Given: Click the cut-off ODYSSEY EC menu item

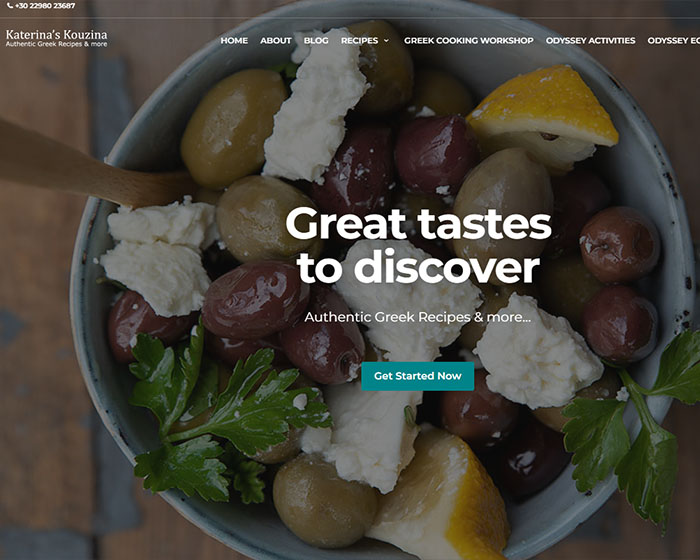Looking at the screenshot, I should click(x=674, y=41).
